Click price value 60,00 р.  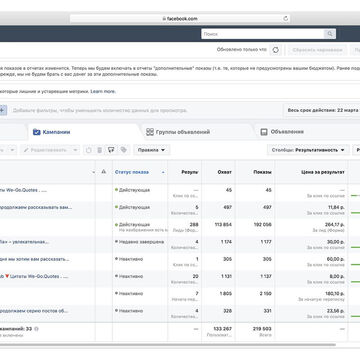point(336,259)
